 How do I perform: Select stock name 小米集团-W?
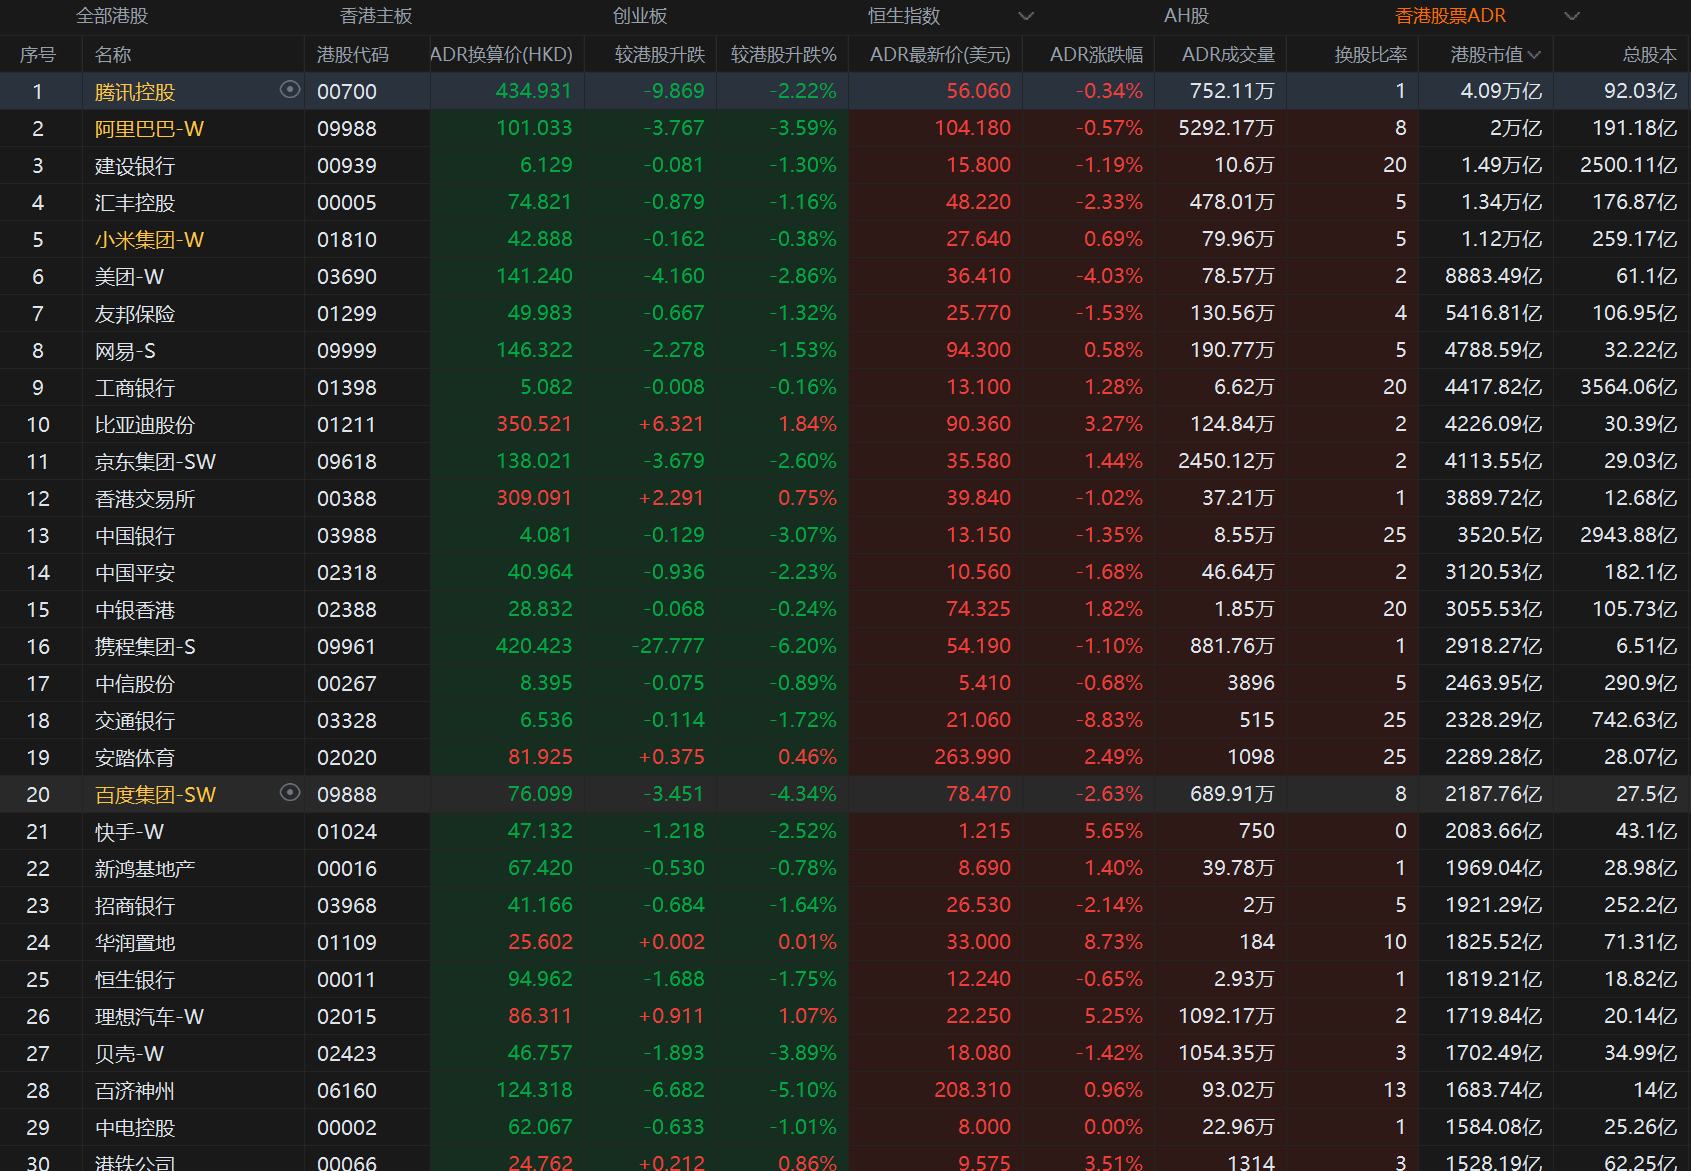coord(149,239)
